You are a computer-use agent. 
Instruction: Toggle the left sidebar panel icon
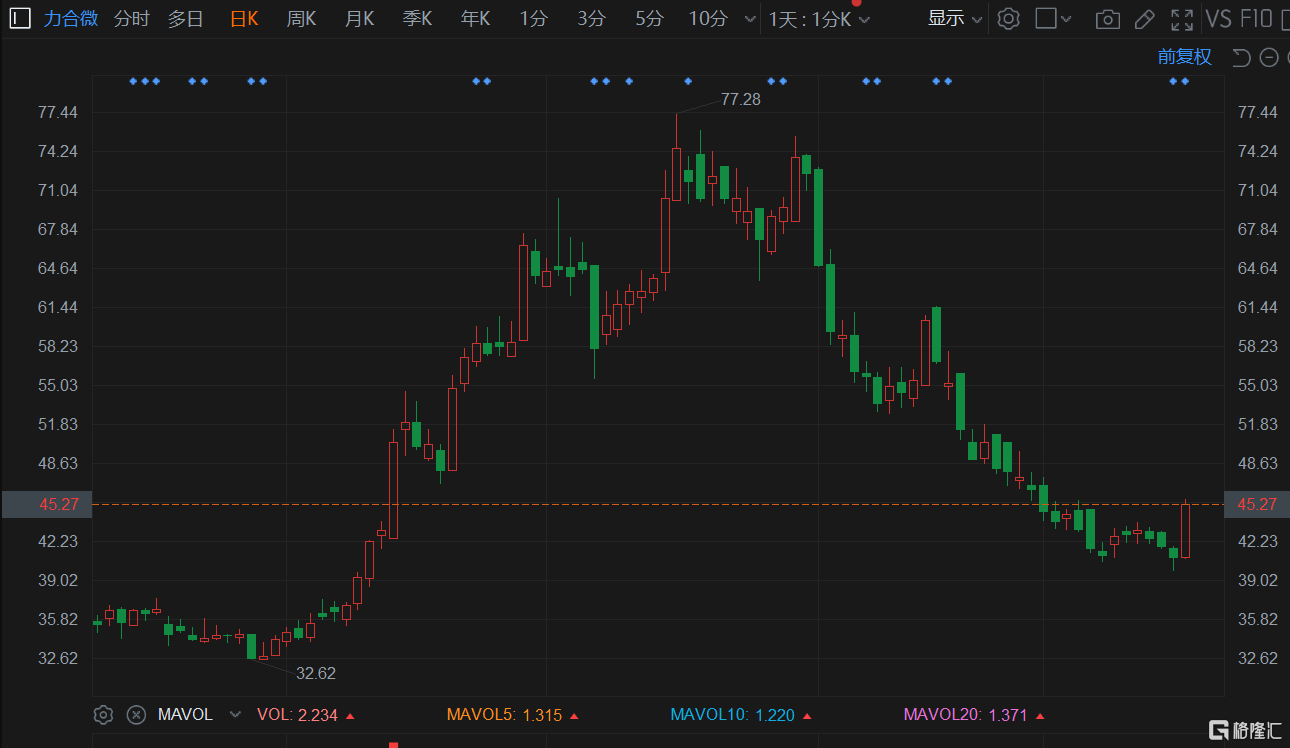coord(20,18)
